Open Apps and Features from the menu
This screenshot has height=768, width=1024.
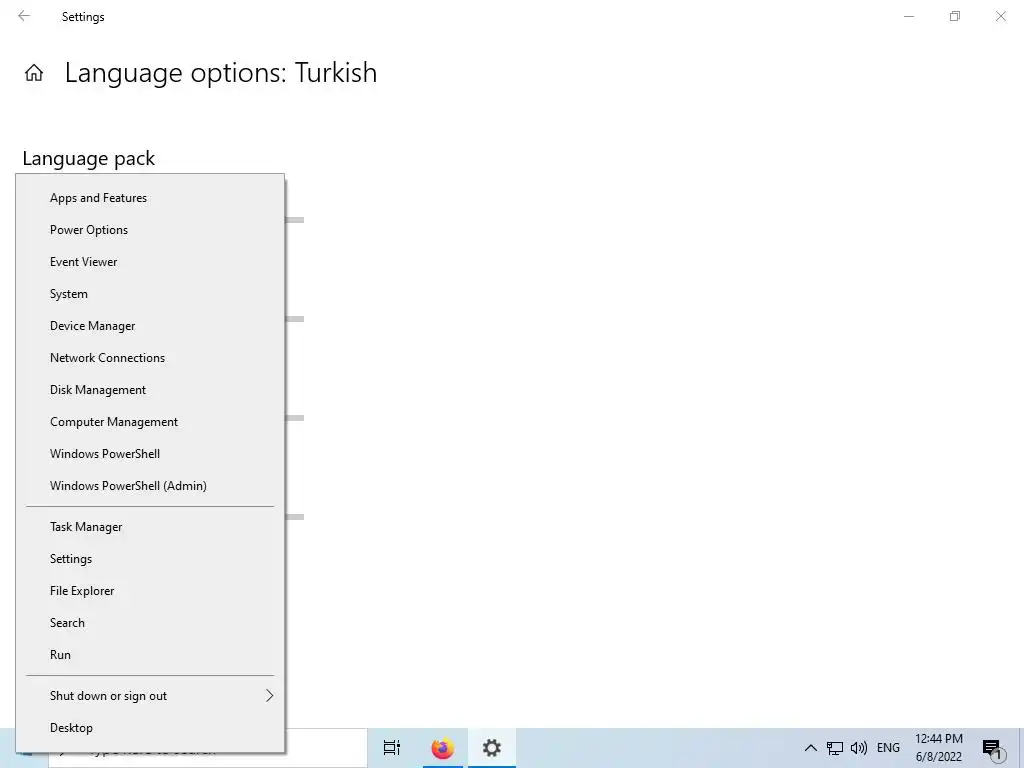click(x=150, y=198)
